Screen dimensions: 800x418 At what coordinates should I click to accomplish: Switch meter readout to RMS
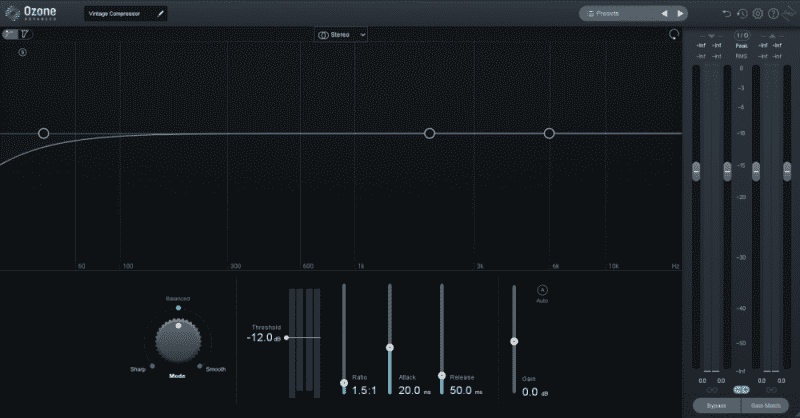coord(741,56)
